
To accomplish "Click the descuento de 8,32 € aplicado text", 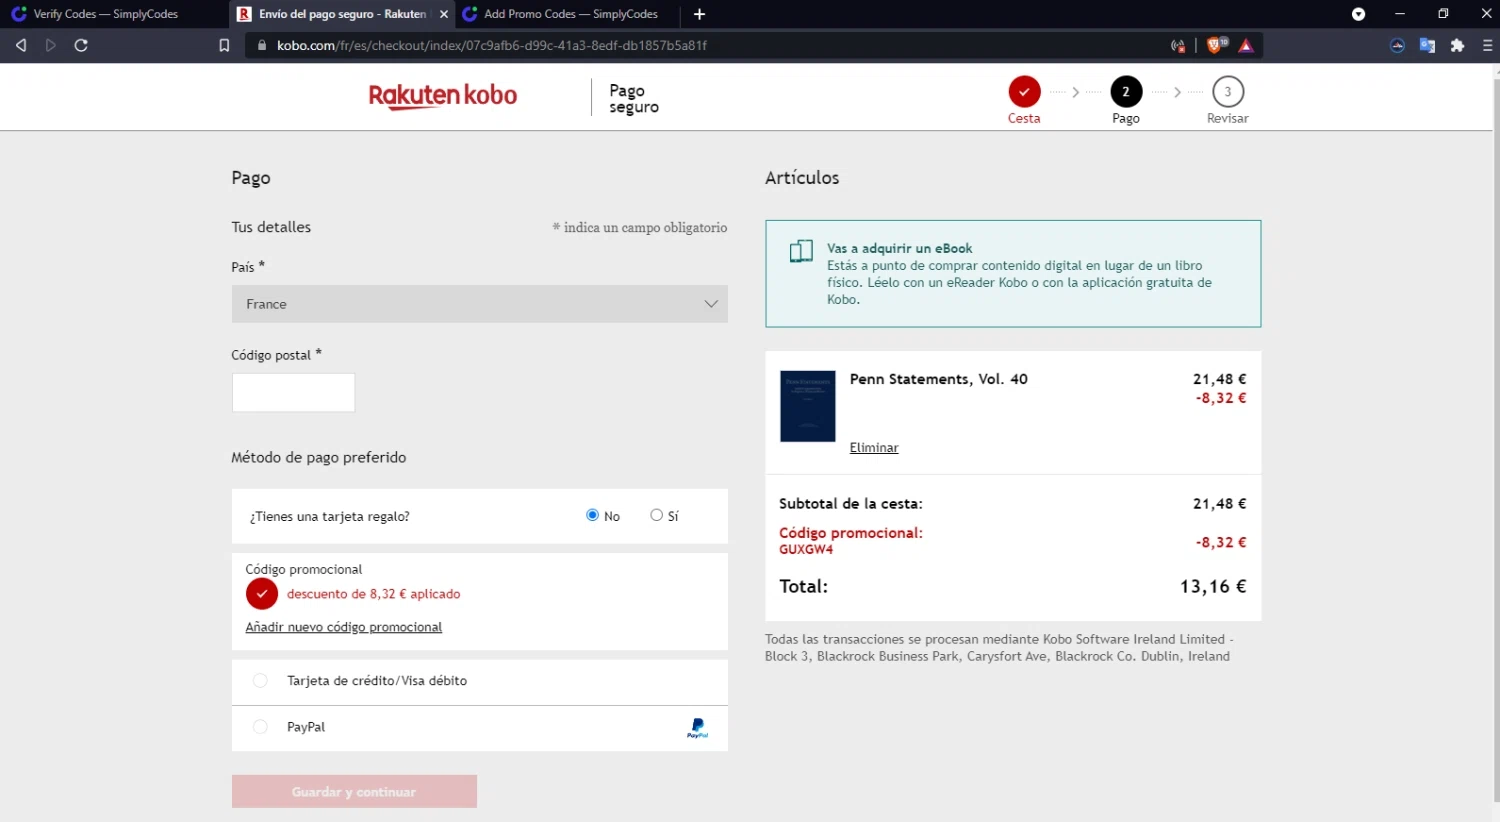I will (x=374, y=594).
